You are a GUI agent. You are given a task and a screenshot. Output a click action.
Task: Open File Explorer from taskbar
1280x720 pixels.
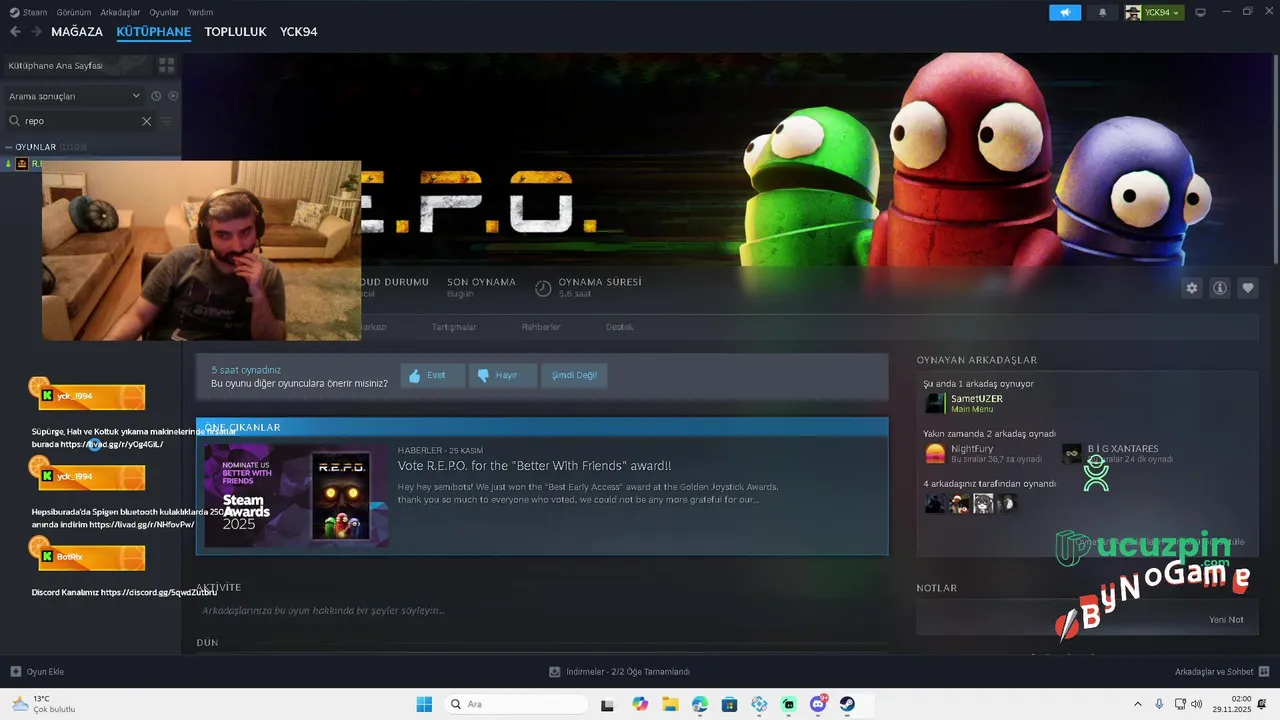pos(670,704)
